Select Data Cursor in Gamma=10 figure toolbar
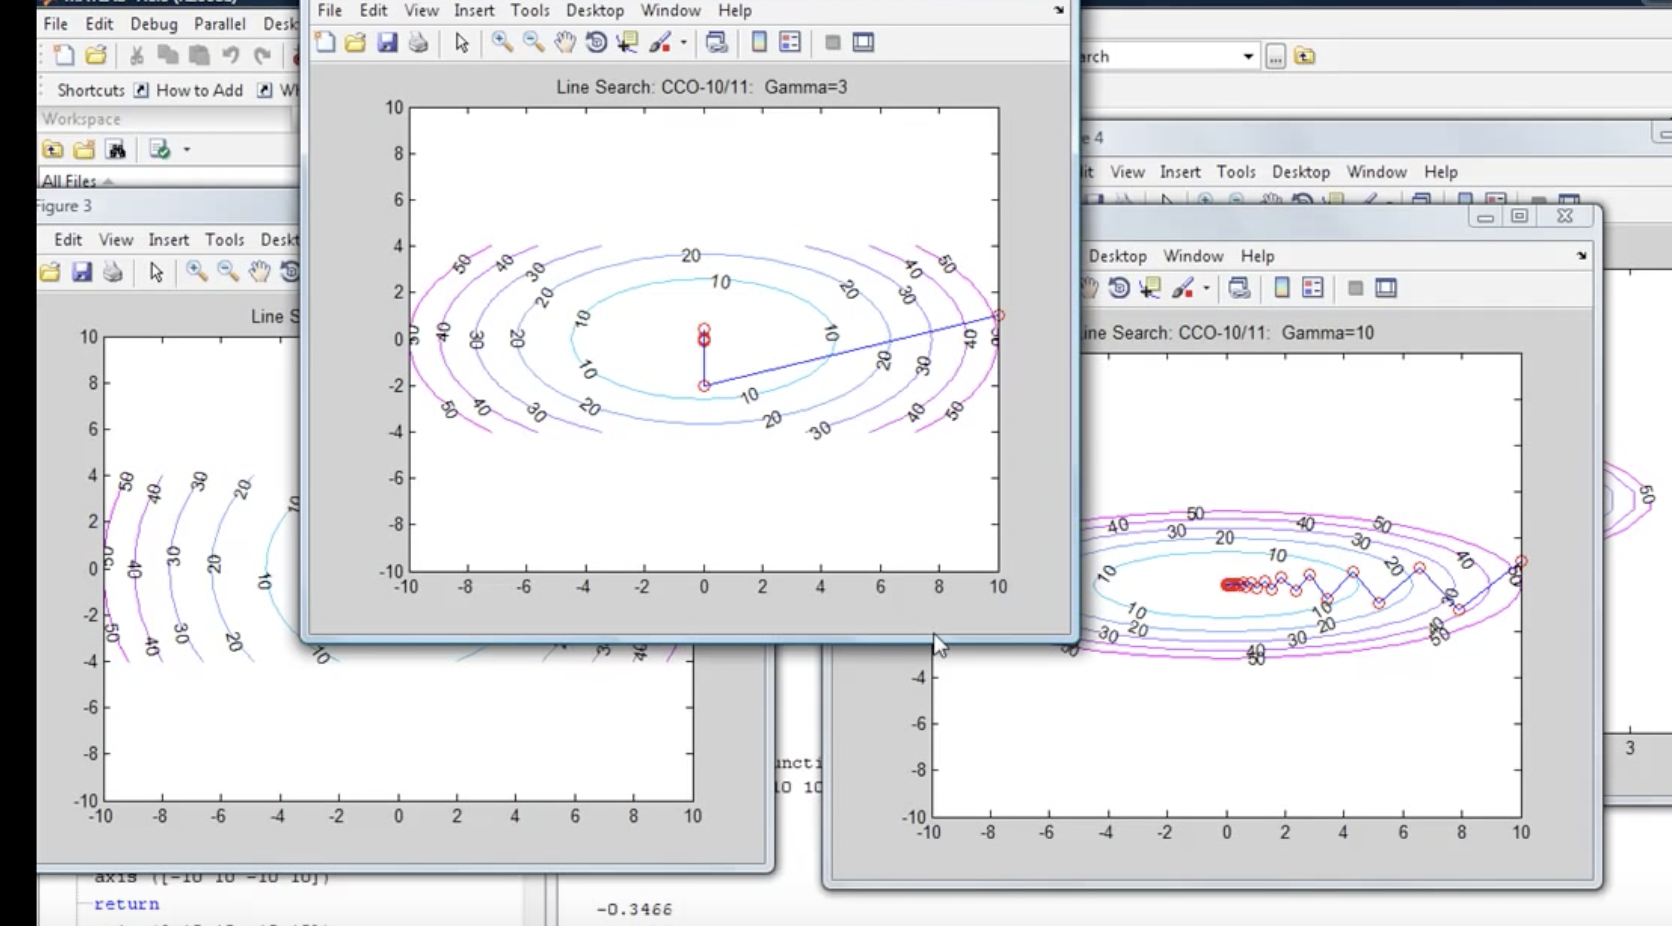This screenshot has width=1672, height=926. click(x=1150, y=288)
